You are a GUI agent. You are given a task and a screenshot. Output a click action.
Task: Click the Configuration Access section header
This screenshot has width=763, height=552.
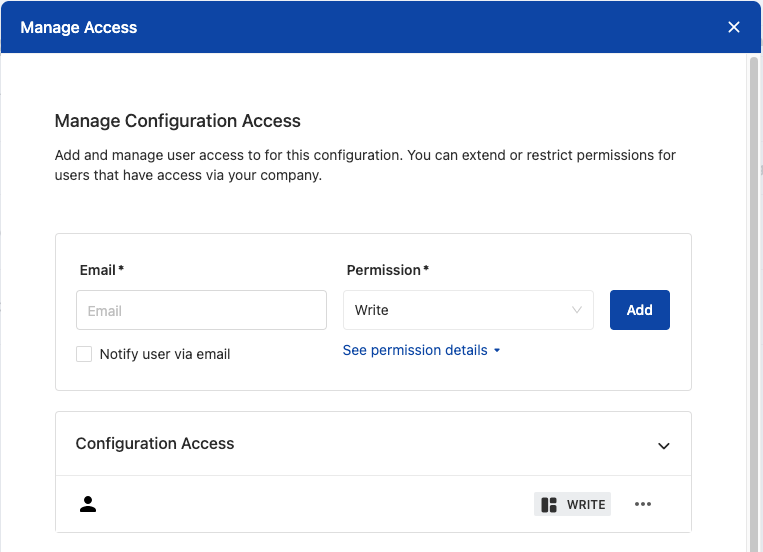point(373,444)
